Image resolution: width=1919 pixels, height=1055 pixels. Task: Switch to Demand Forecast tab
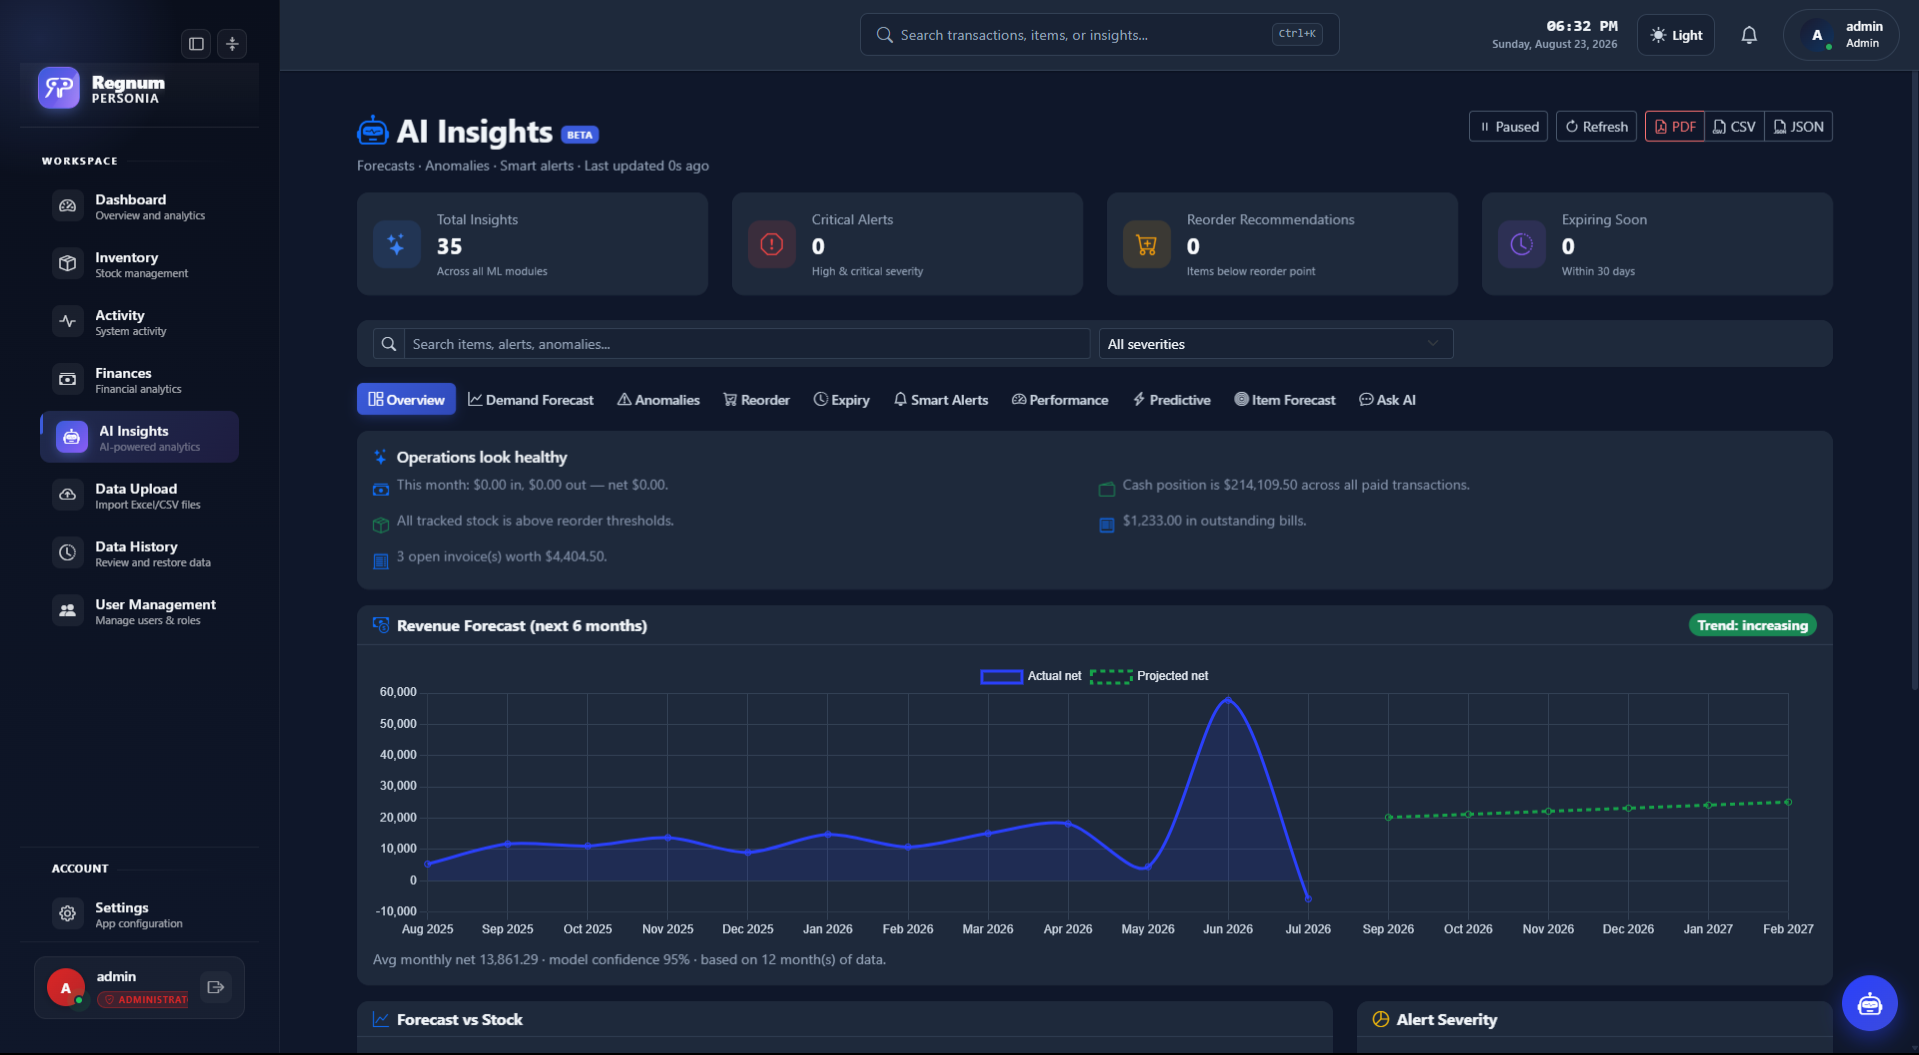(x=531, y=400)
